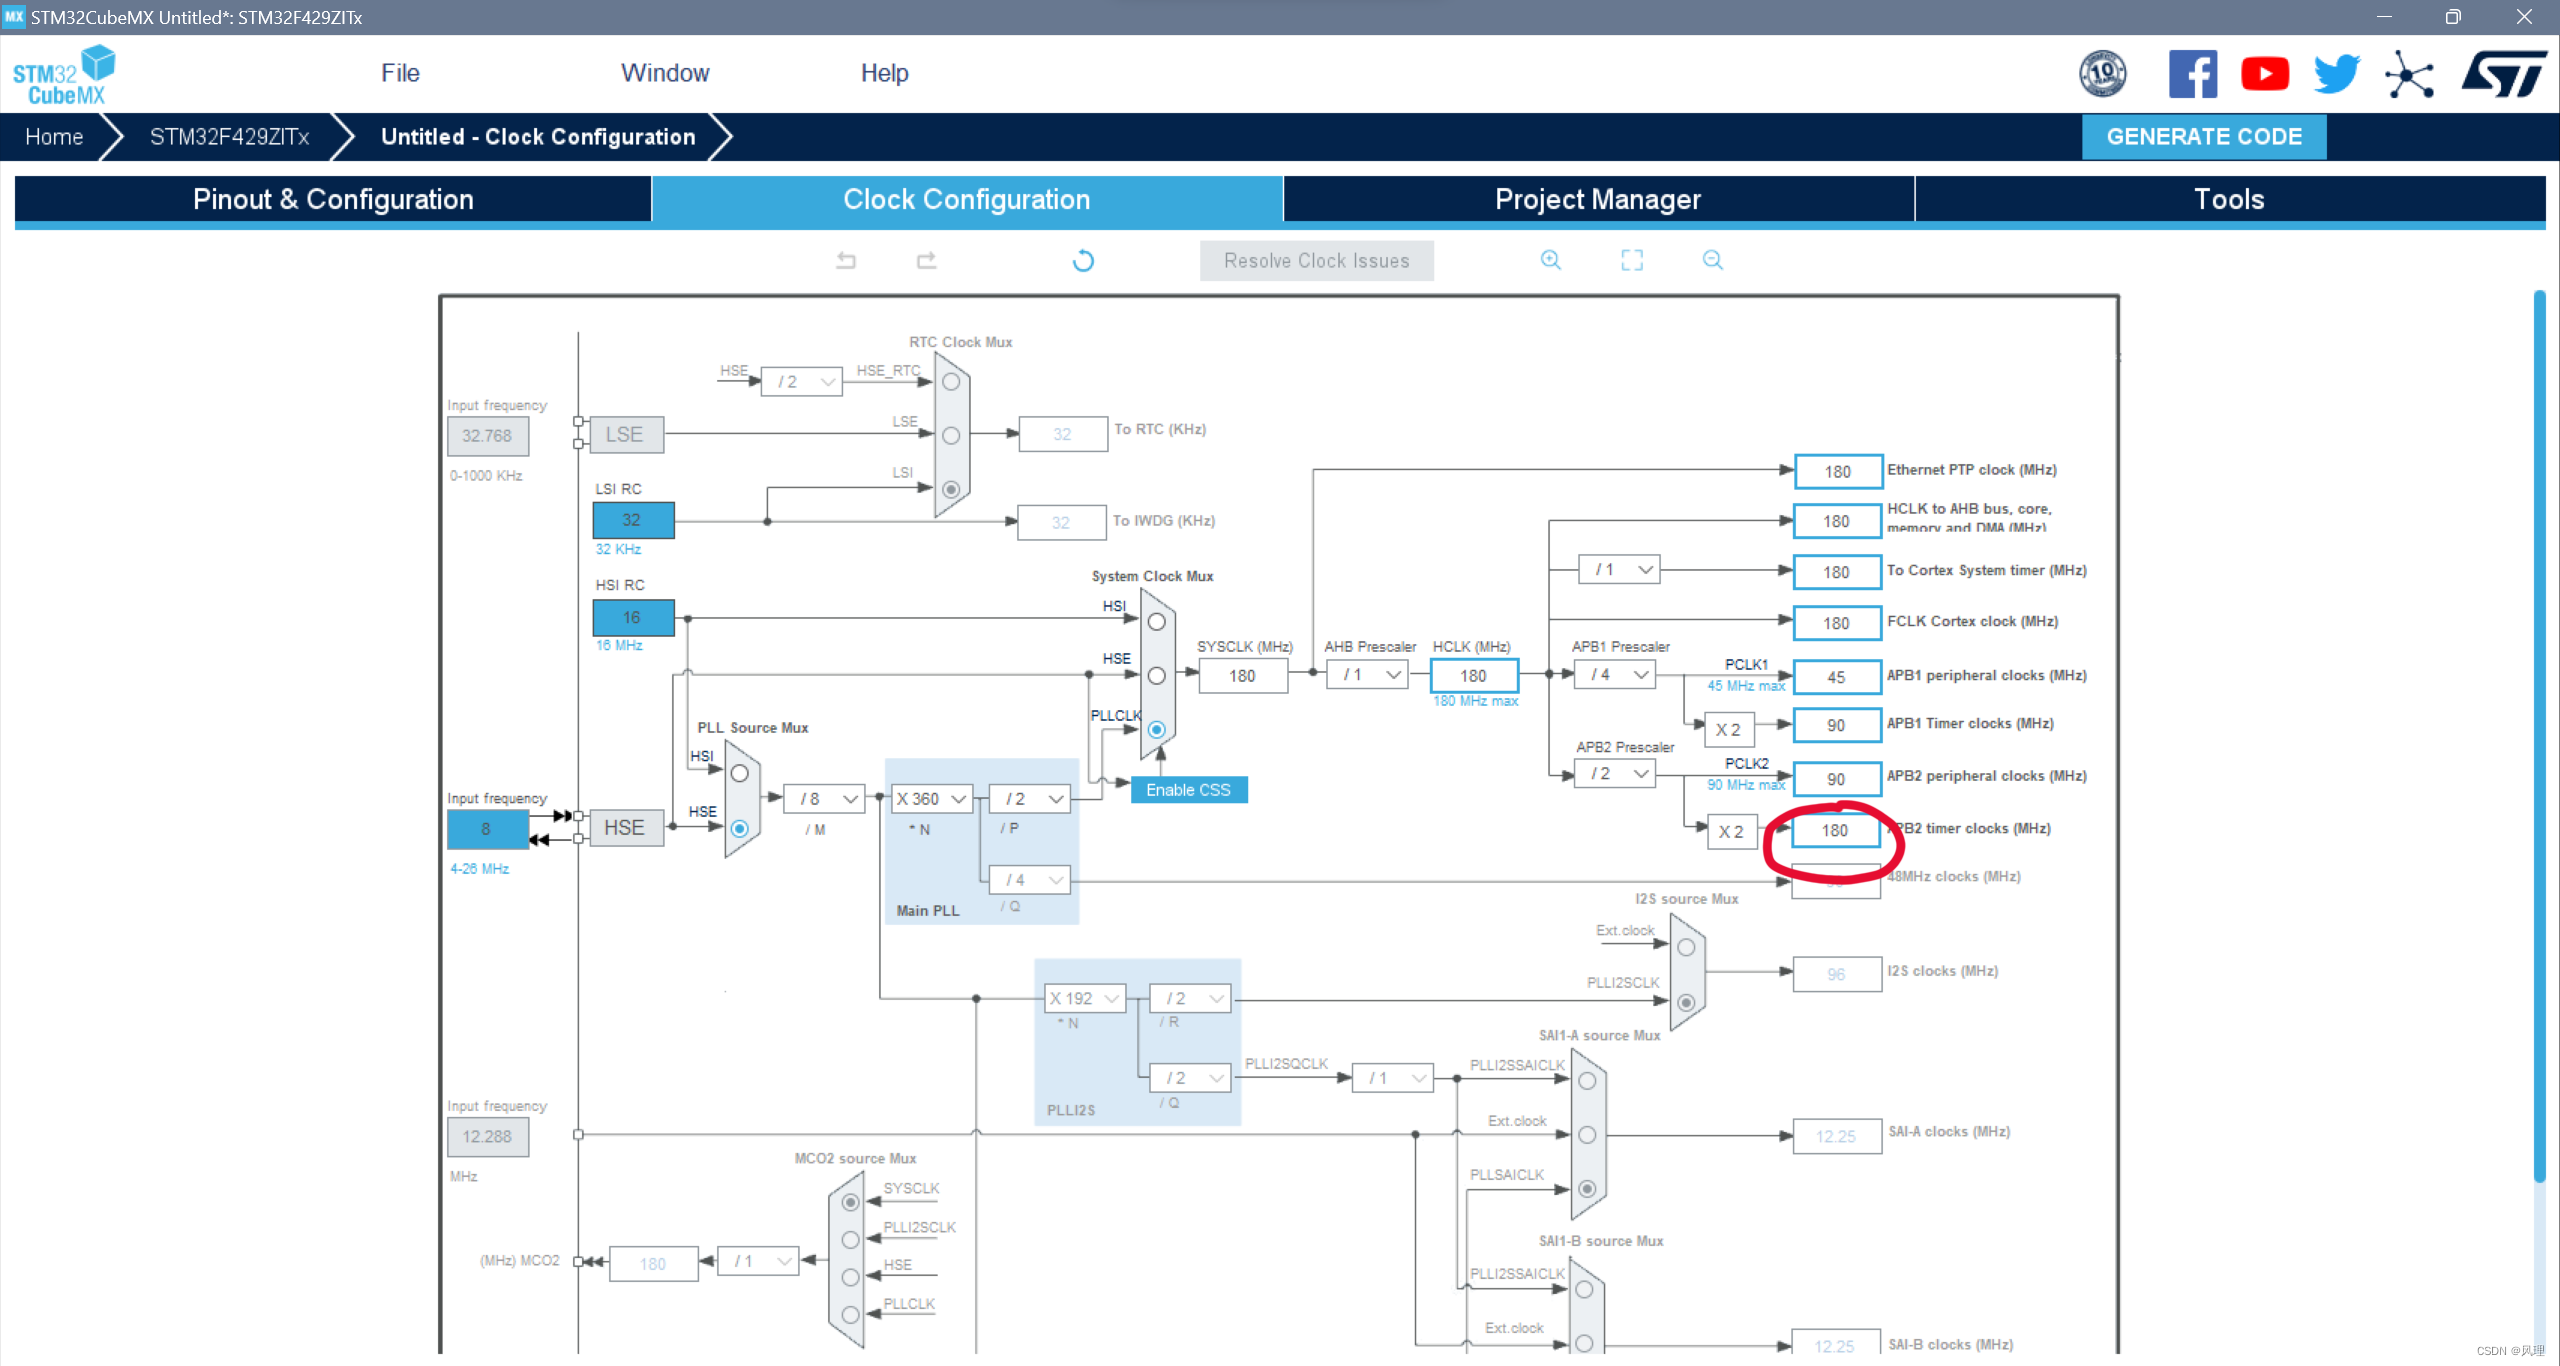Screen dimensions: 2560x1366
Task: Click the GENERATE CODE button
Action: point(2204,137)
